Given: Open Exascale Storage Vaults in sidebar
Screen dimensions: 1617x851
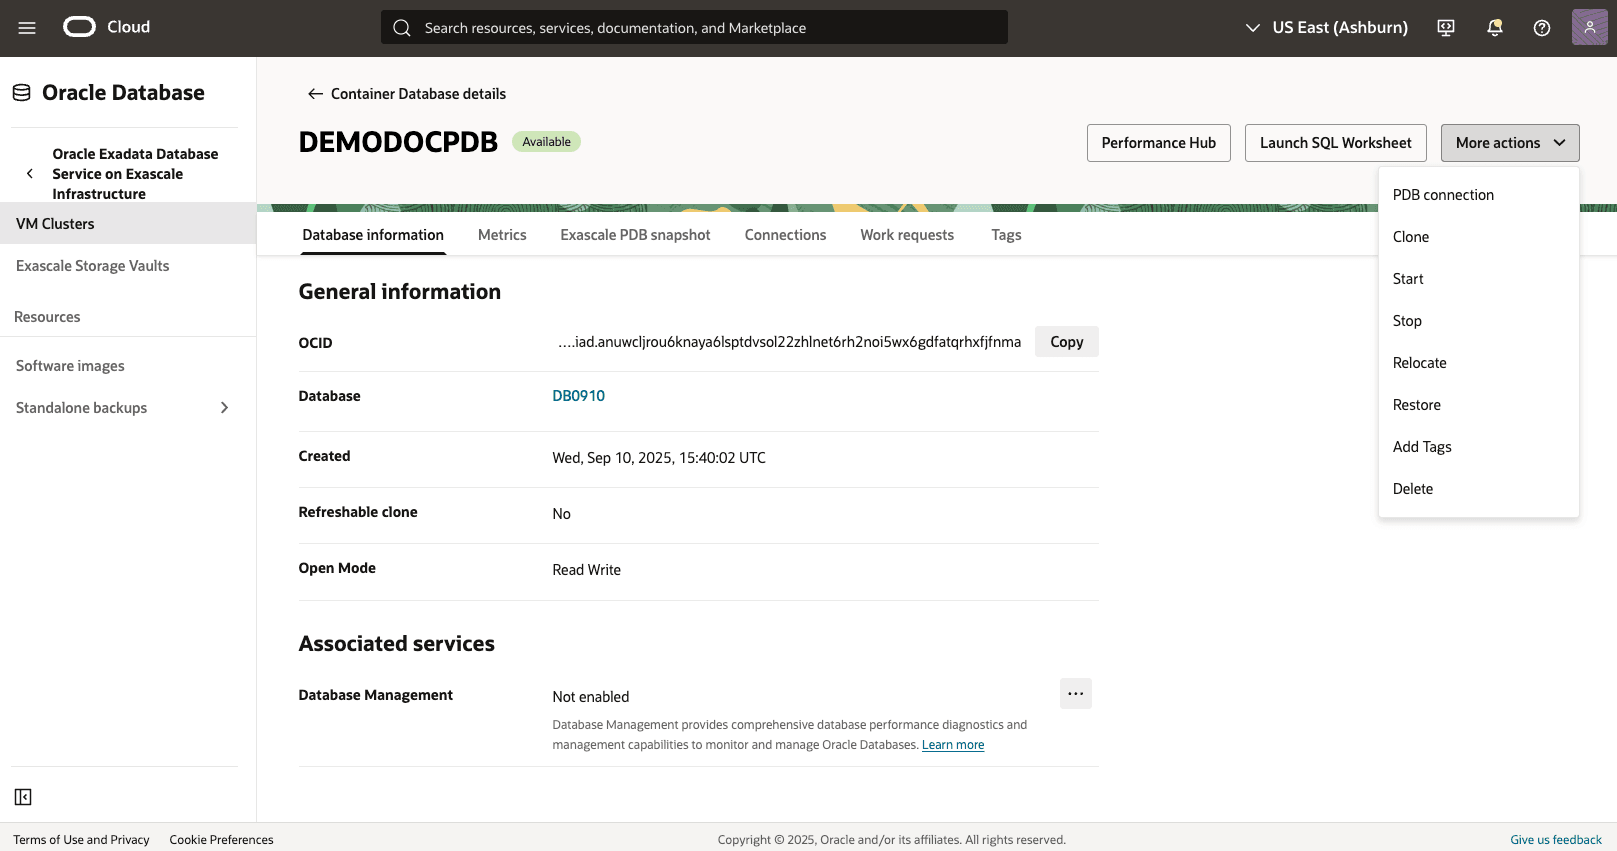Looking at the screenshot, I should (x=128, y=266).
